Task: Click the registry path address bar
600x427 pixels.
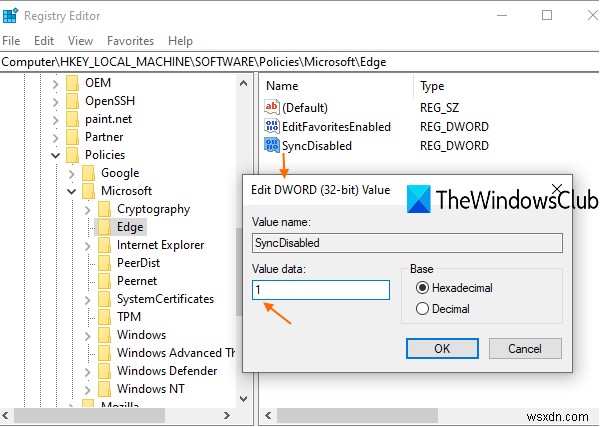Action: click(300, 62)
